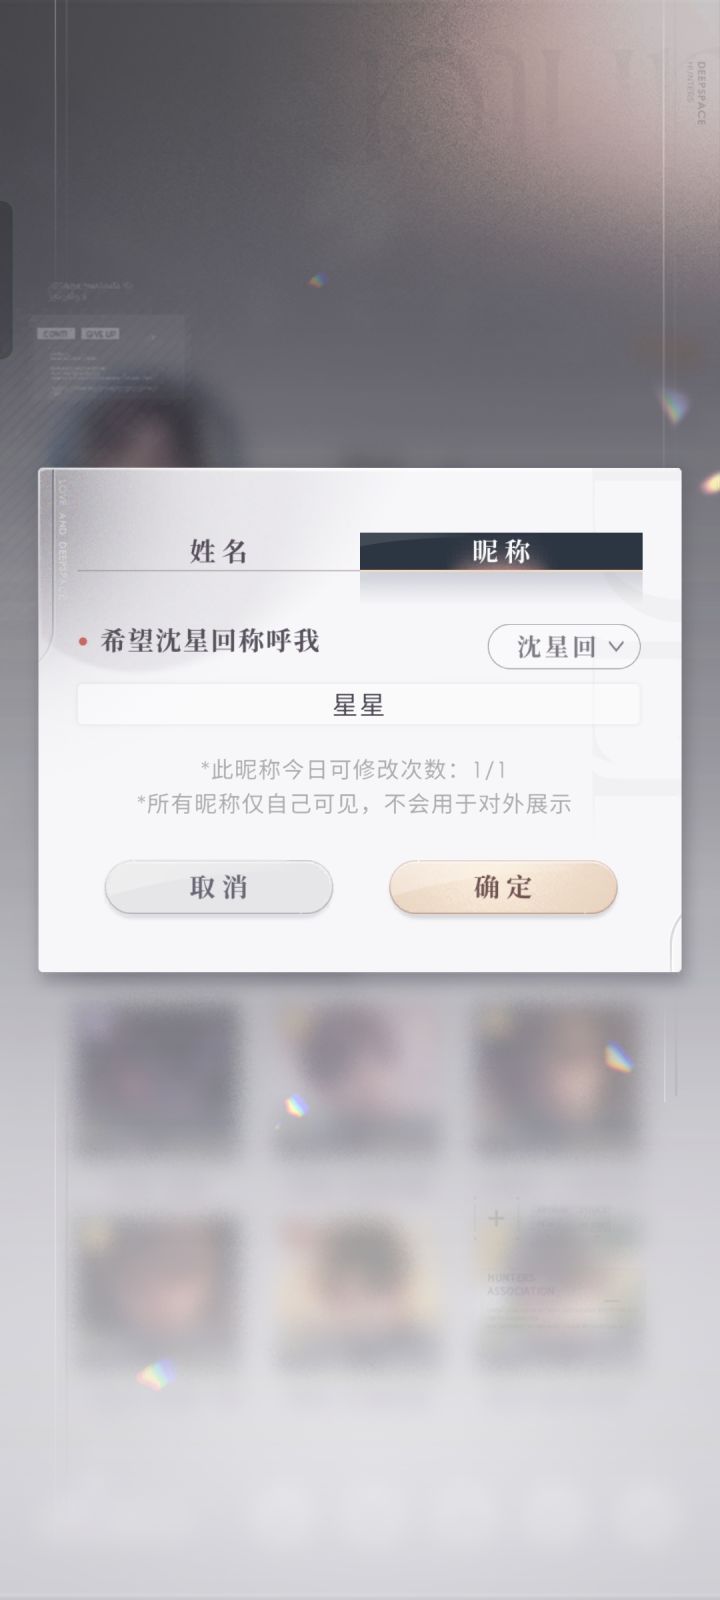Screen dimensions: 720x1600
Task: Switch to the 姓名 tab
Action: (x=218, y=551)
